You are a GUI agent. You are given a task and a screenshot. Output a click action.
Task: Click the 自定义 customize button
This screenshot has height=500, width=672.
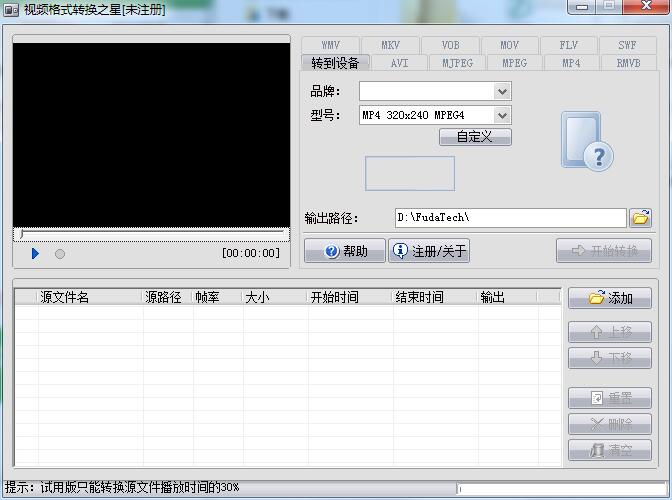click(475, 137)
